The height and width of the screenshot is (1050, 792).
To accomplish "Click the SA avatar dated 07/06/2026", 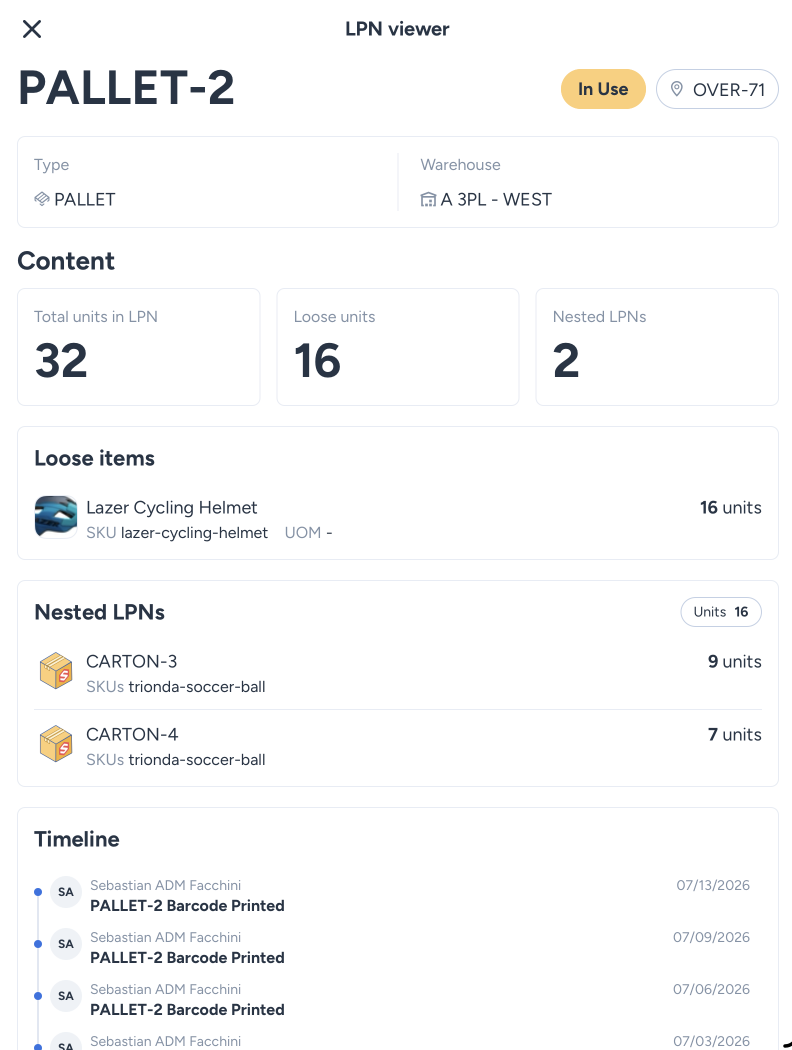I will coord(66,996).
